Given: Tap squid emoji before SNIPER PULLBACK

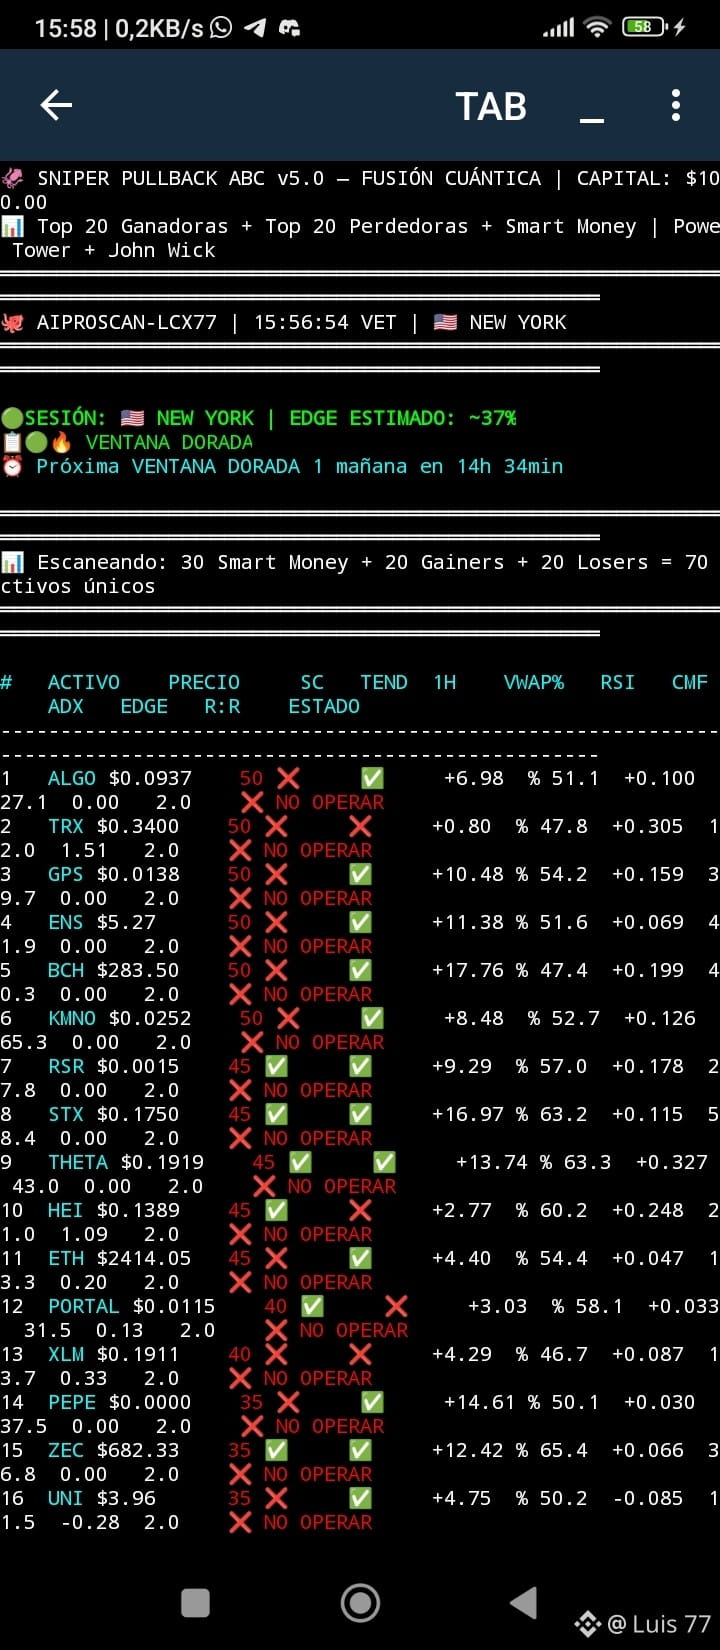Looking at the screenshot, I should pos(12,178).
